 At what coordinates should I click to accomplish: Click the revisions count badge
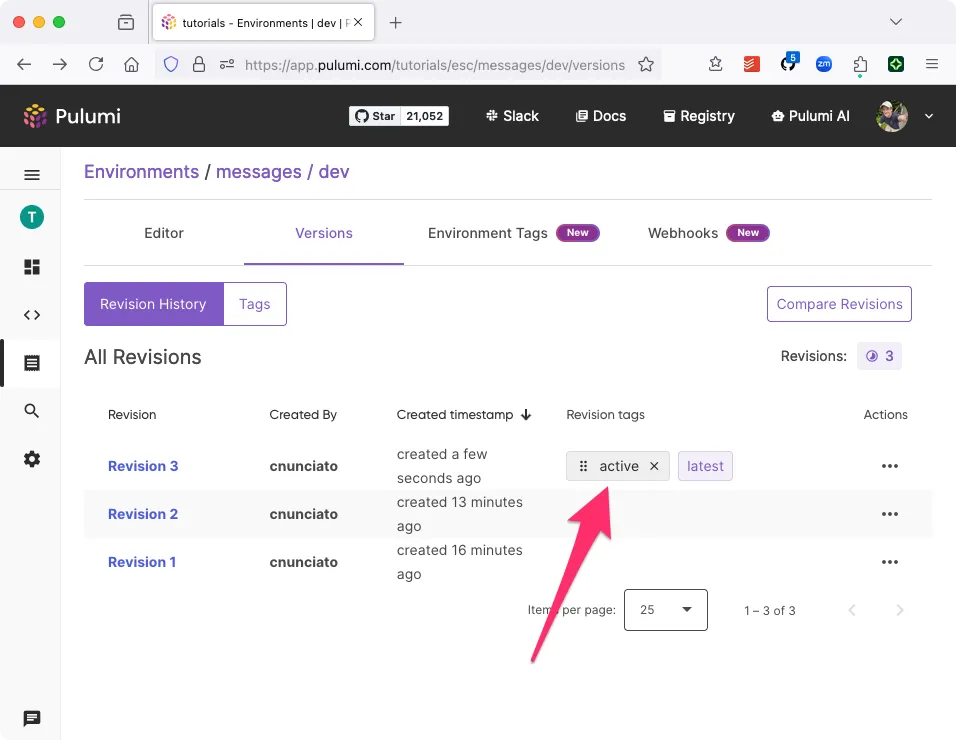[879, 356]
